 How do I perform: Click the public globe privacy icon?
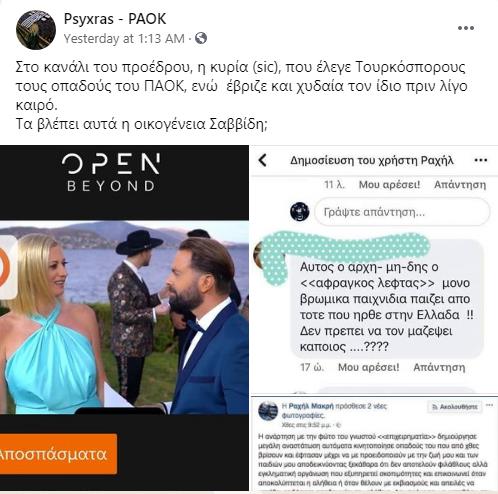[201, 38]
